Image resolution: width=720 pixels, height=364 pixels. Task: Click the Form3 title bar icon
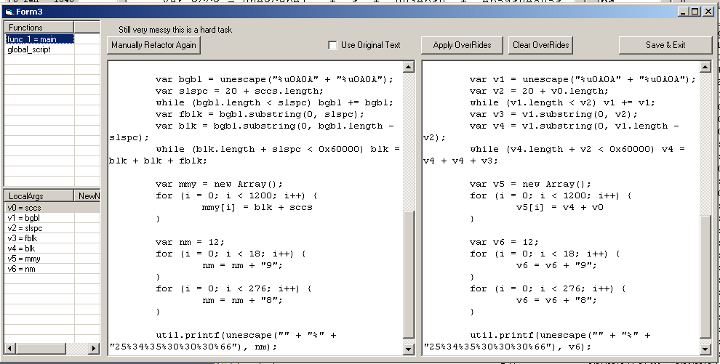9,12
